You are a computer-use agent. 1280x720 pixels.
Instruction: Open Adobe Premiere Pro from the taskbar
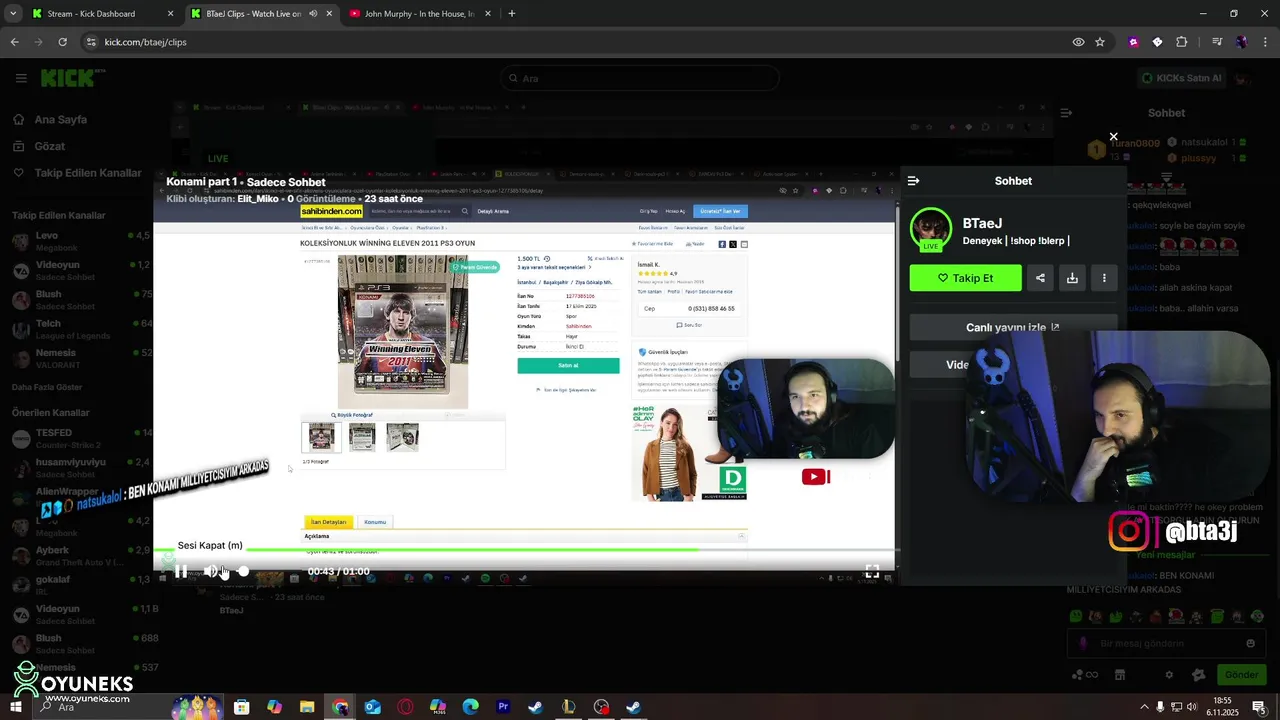503,707
